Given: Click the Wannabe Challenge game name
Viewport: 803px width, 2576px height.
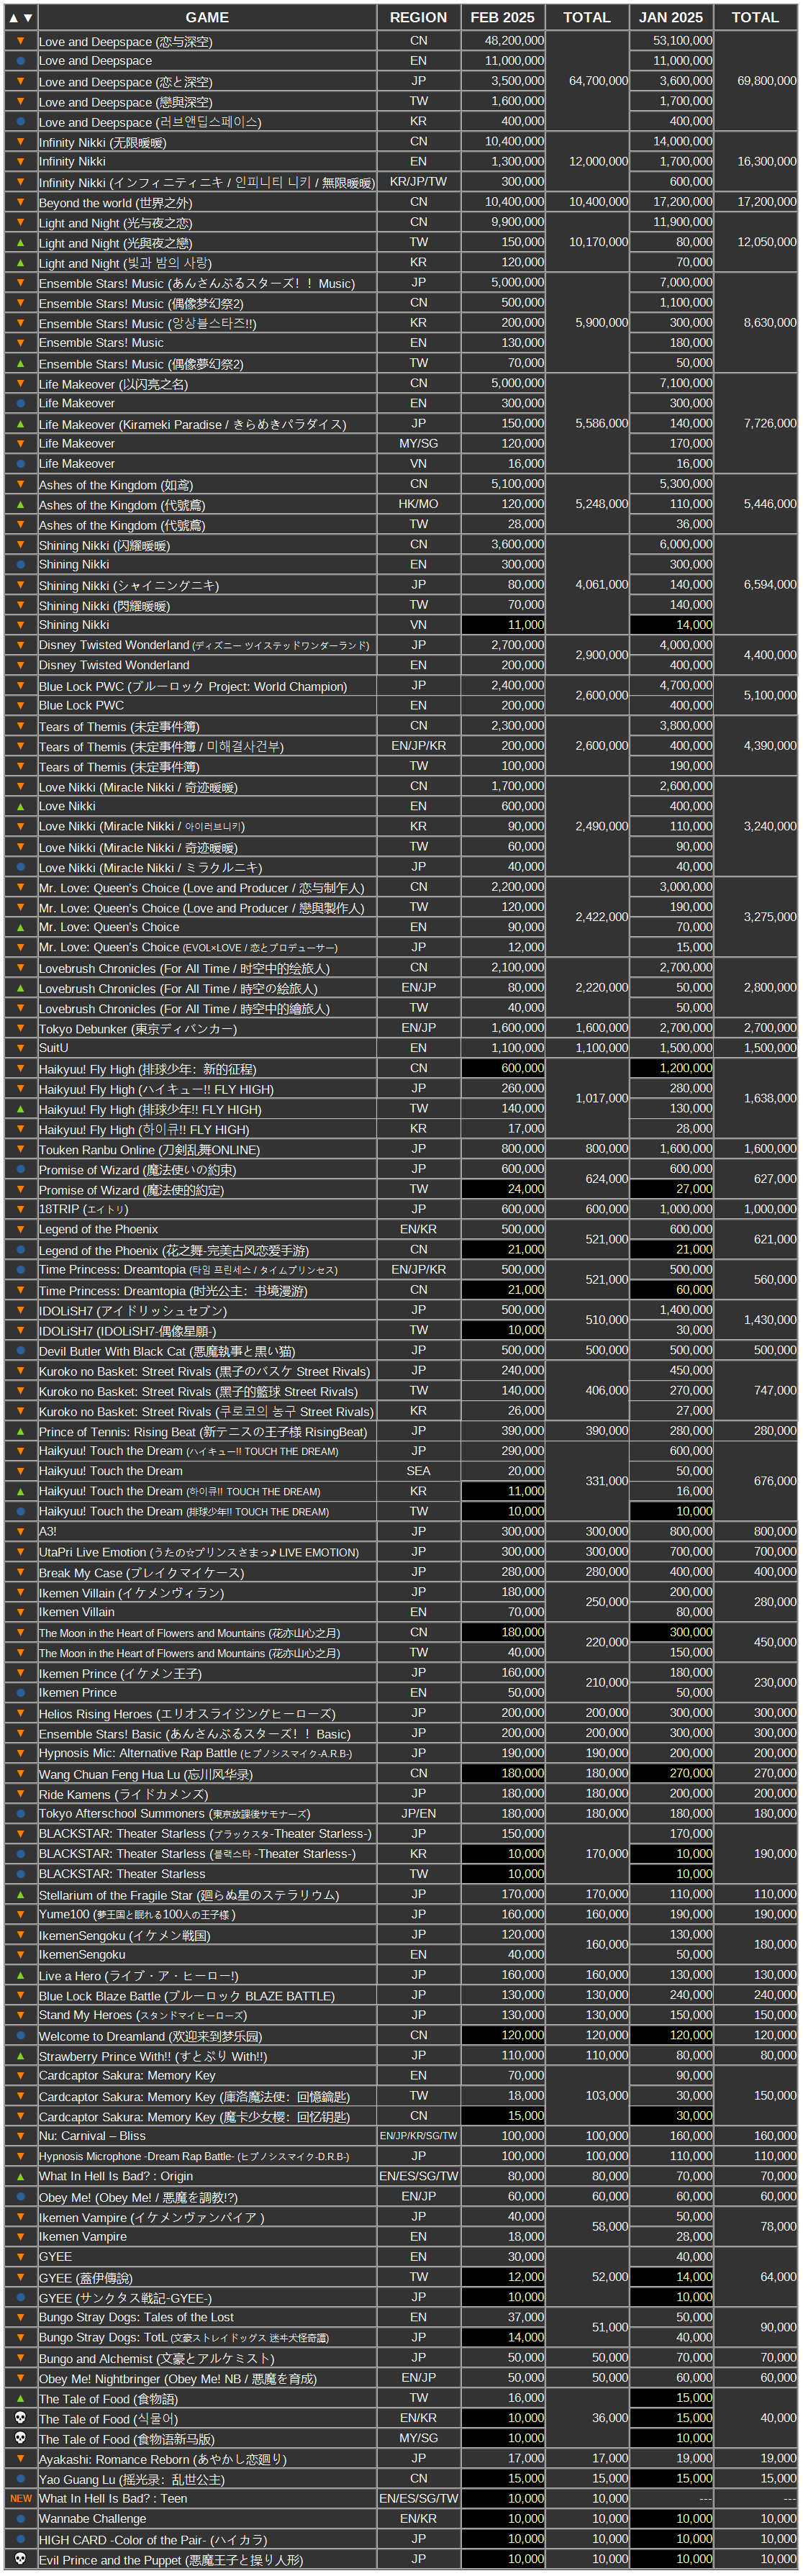Looking at the screenshot, I should (92, 2518).
